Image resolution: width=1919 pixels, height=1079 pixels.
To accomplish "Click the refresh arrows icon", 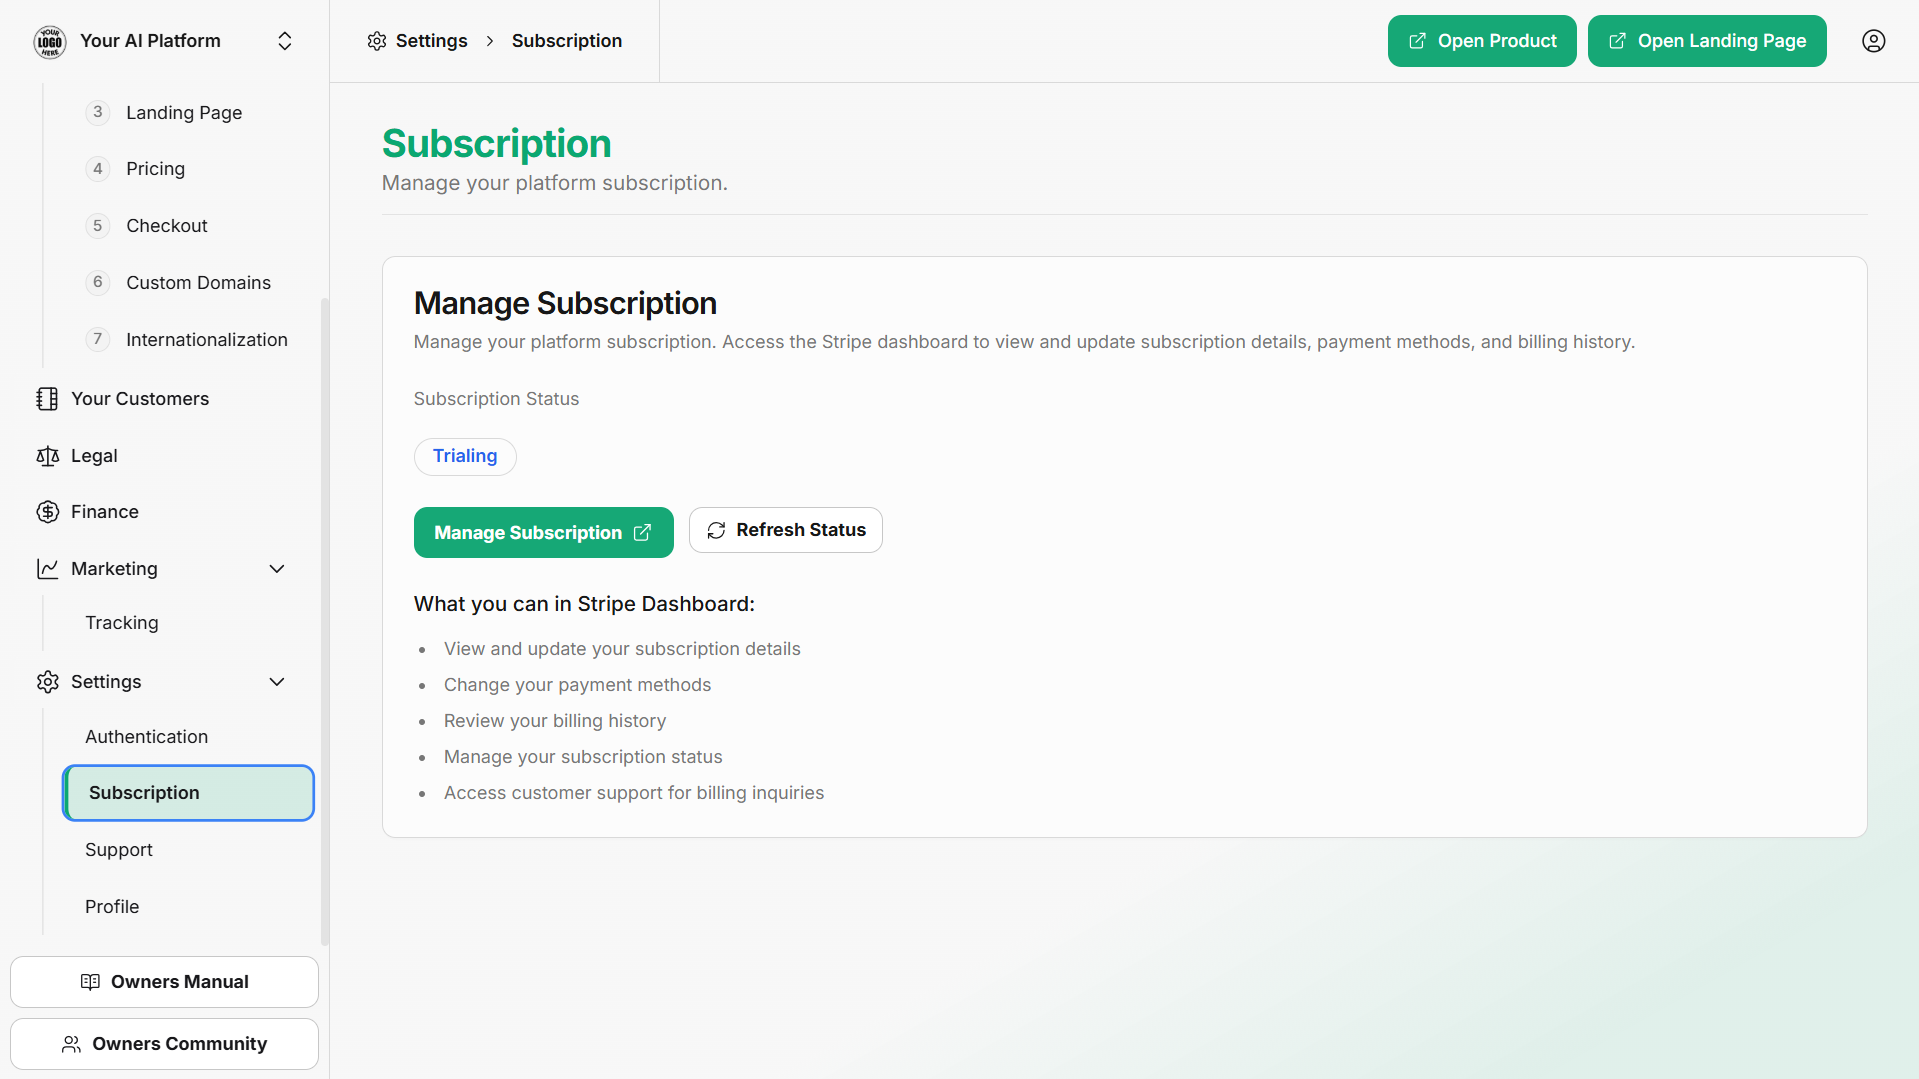I will click(x=716, y=531).
